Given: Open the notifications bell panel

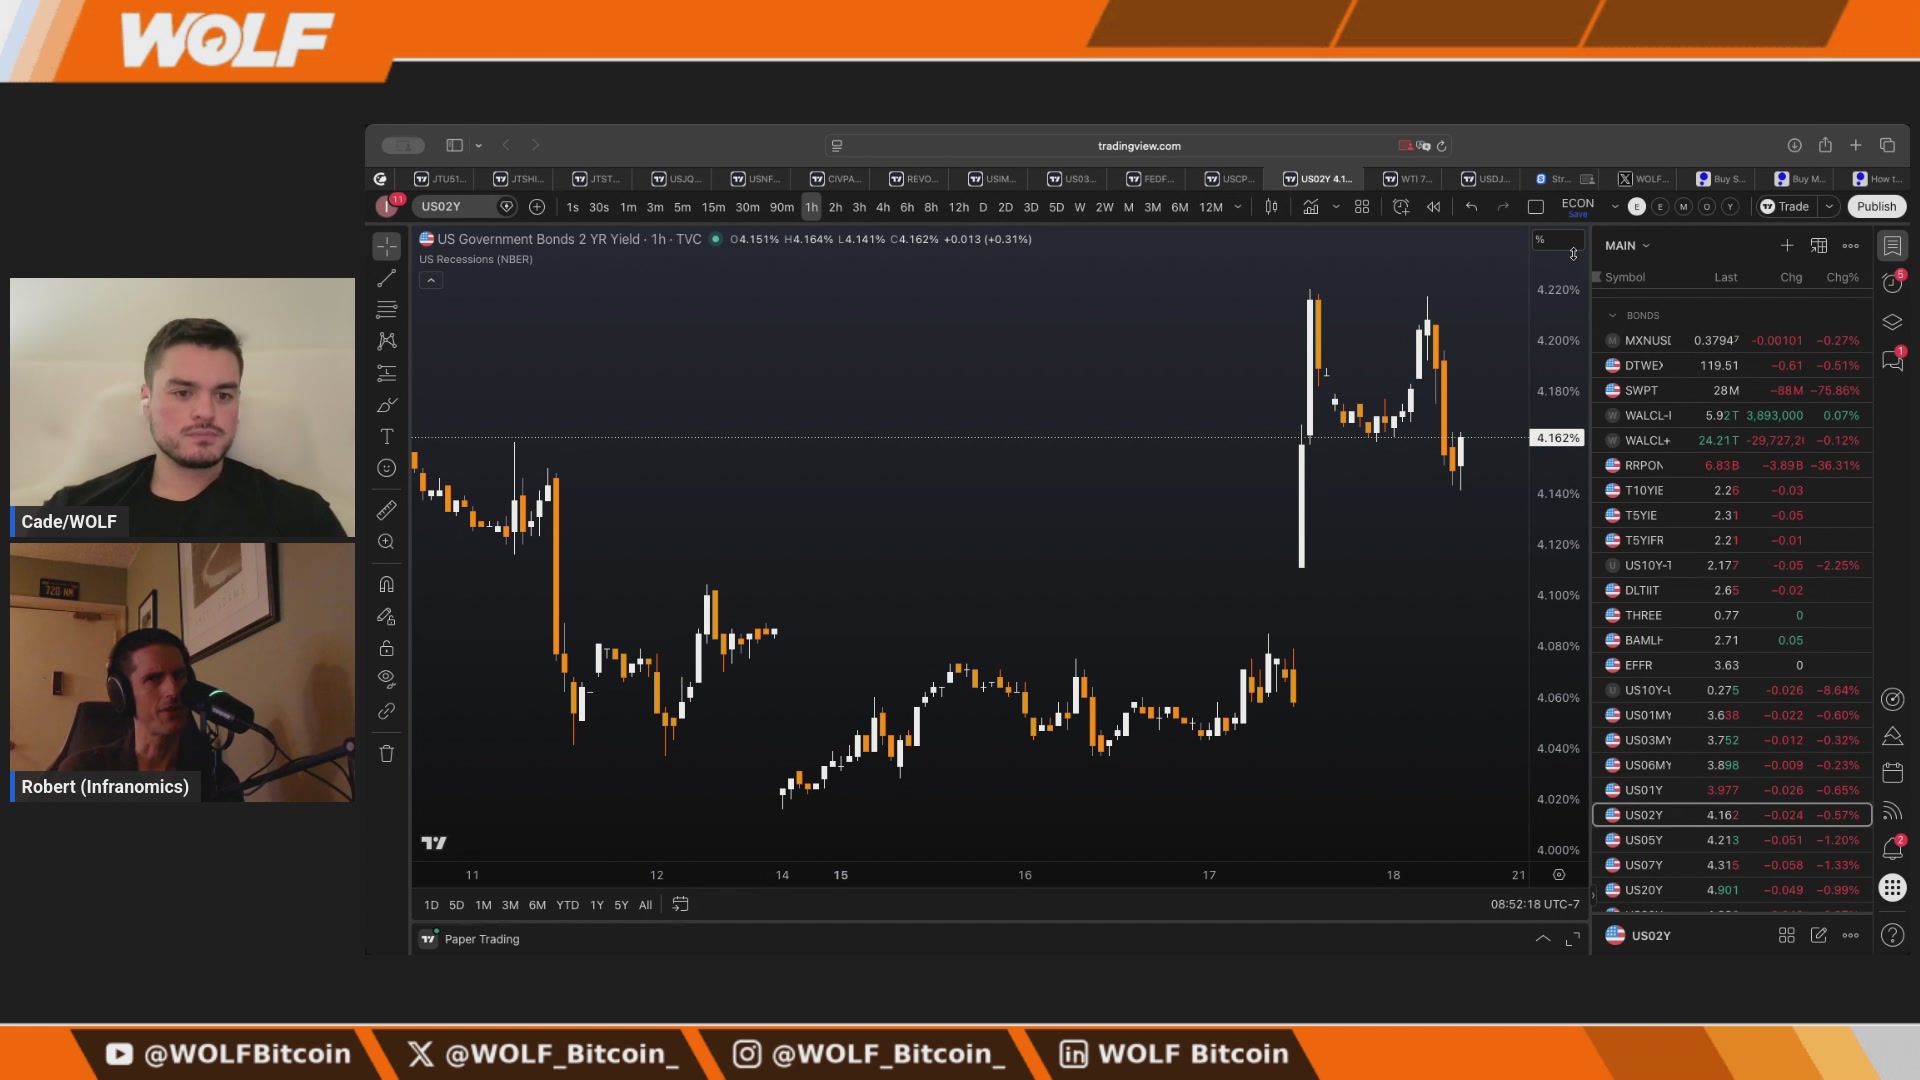Looking at the screenshot, I should click(x=1892, y=849).
